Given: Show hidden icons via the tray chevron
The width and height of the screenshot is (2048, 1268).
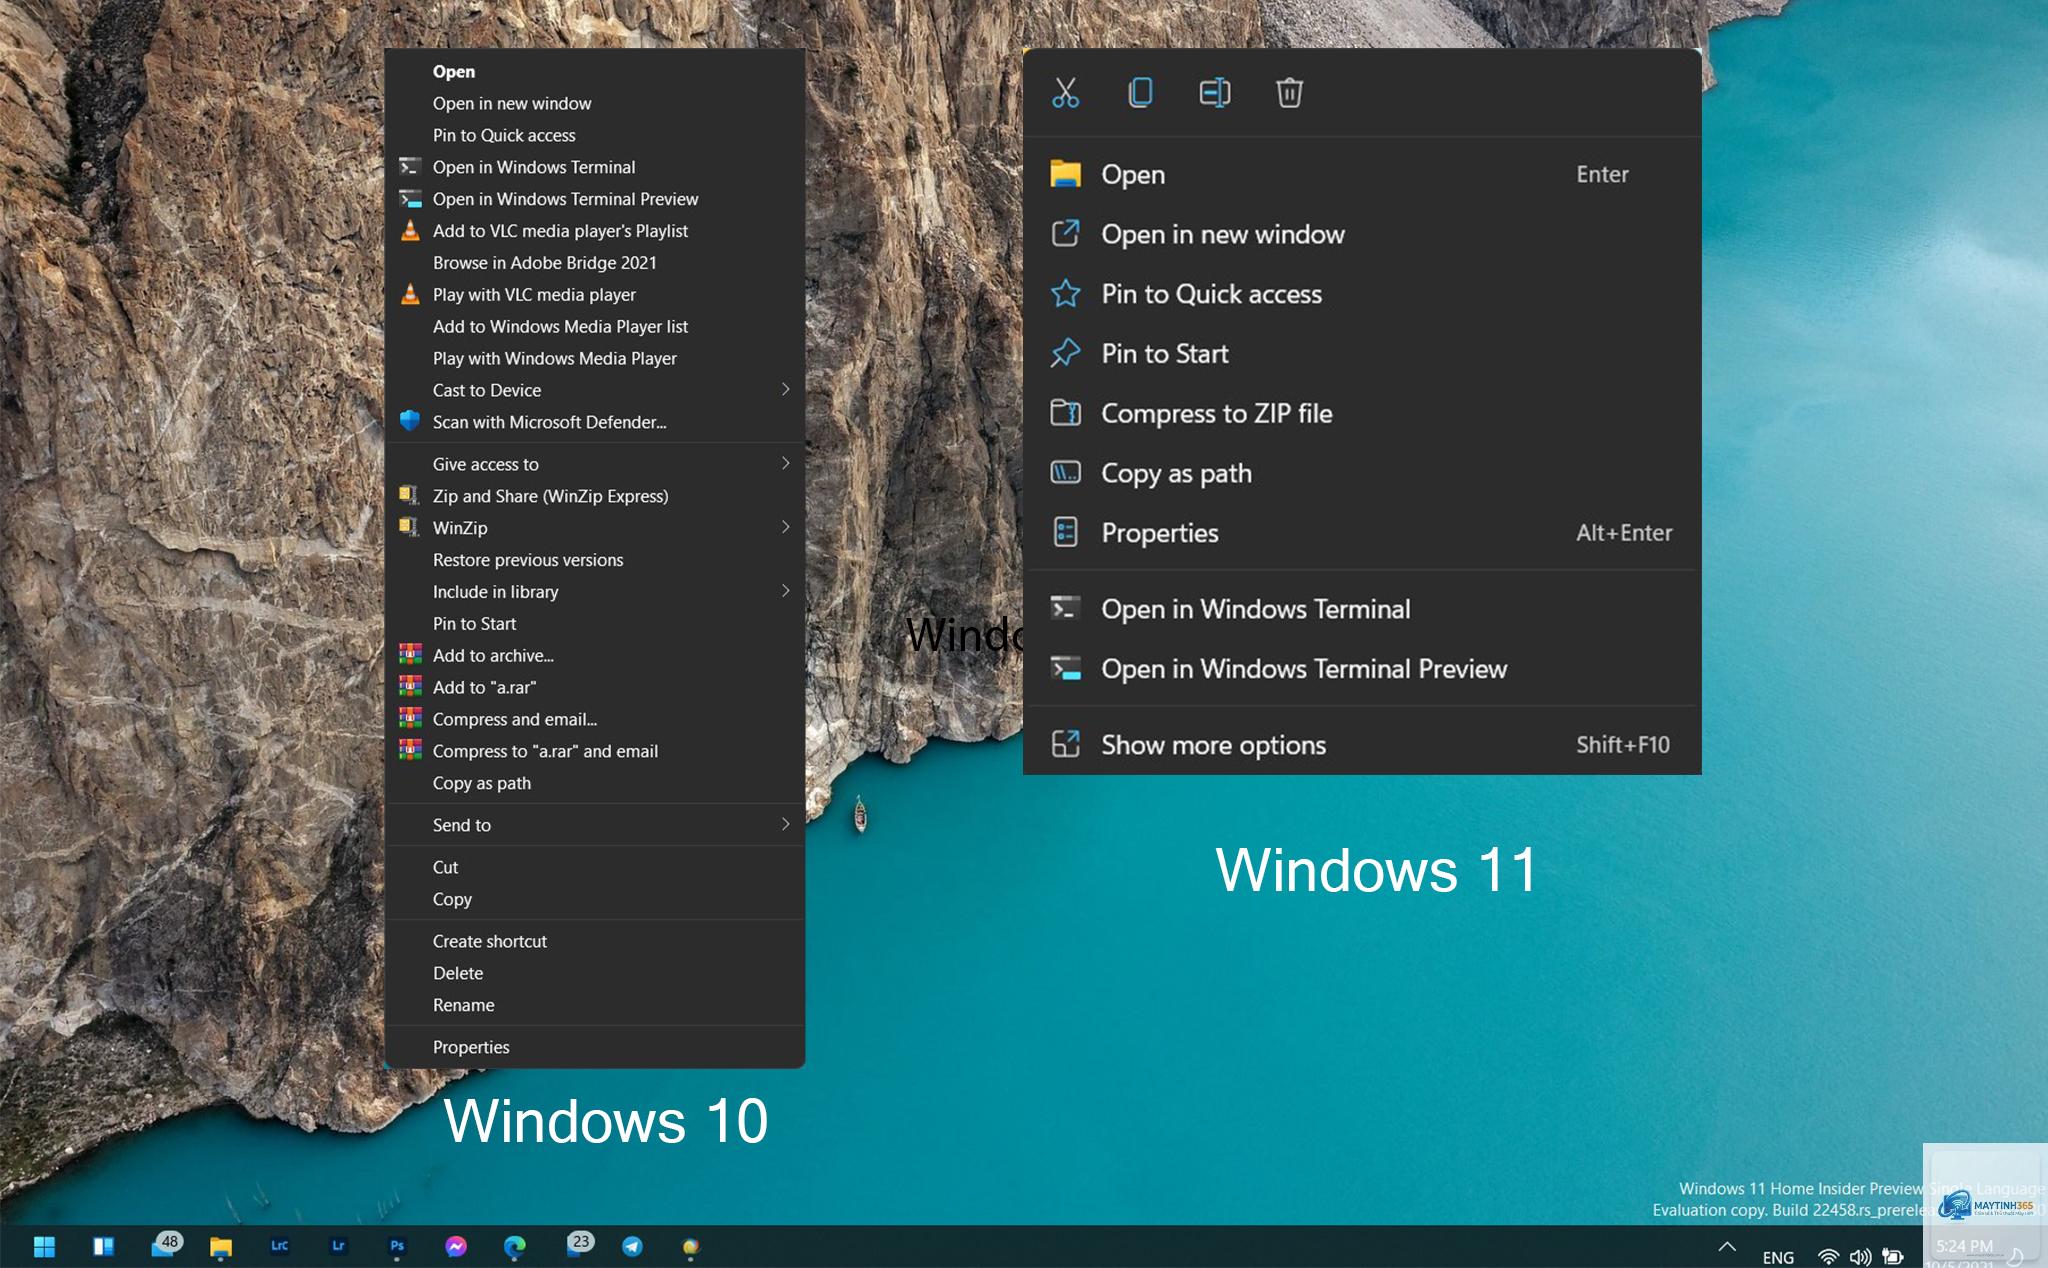Looking at the screenshot, I should (1727, 1247).
